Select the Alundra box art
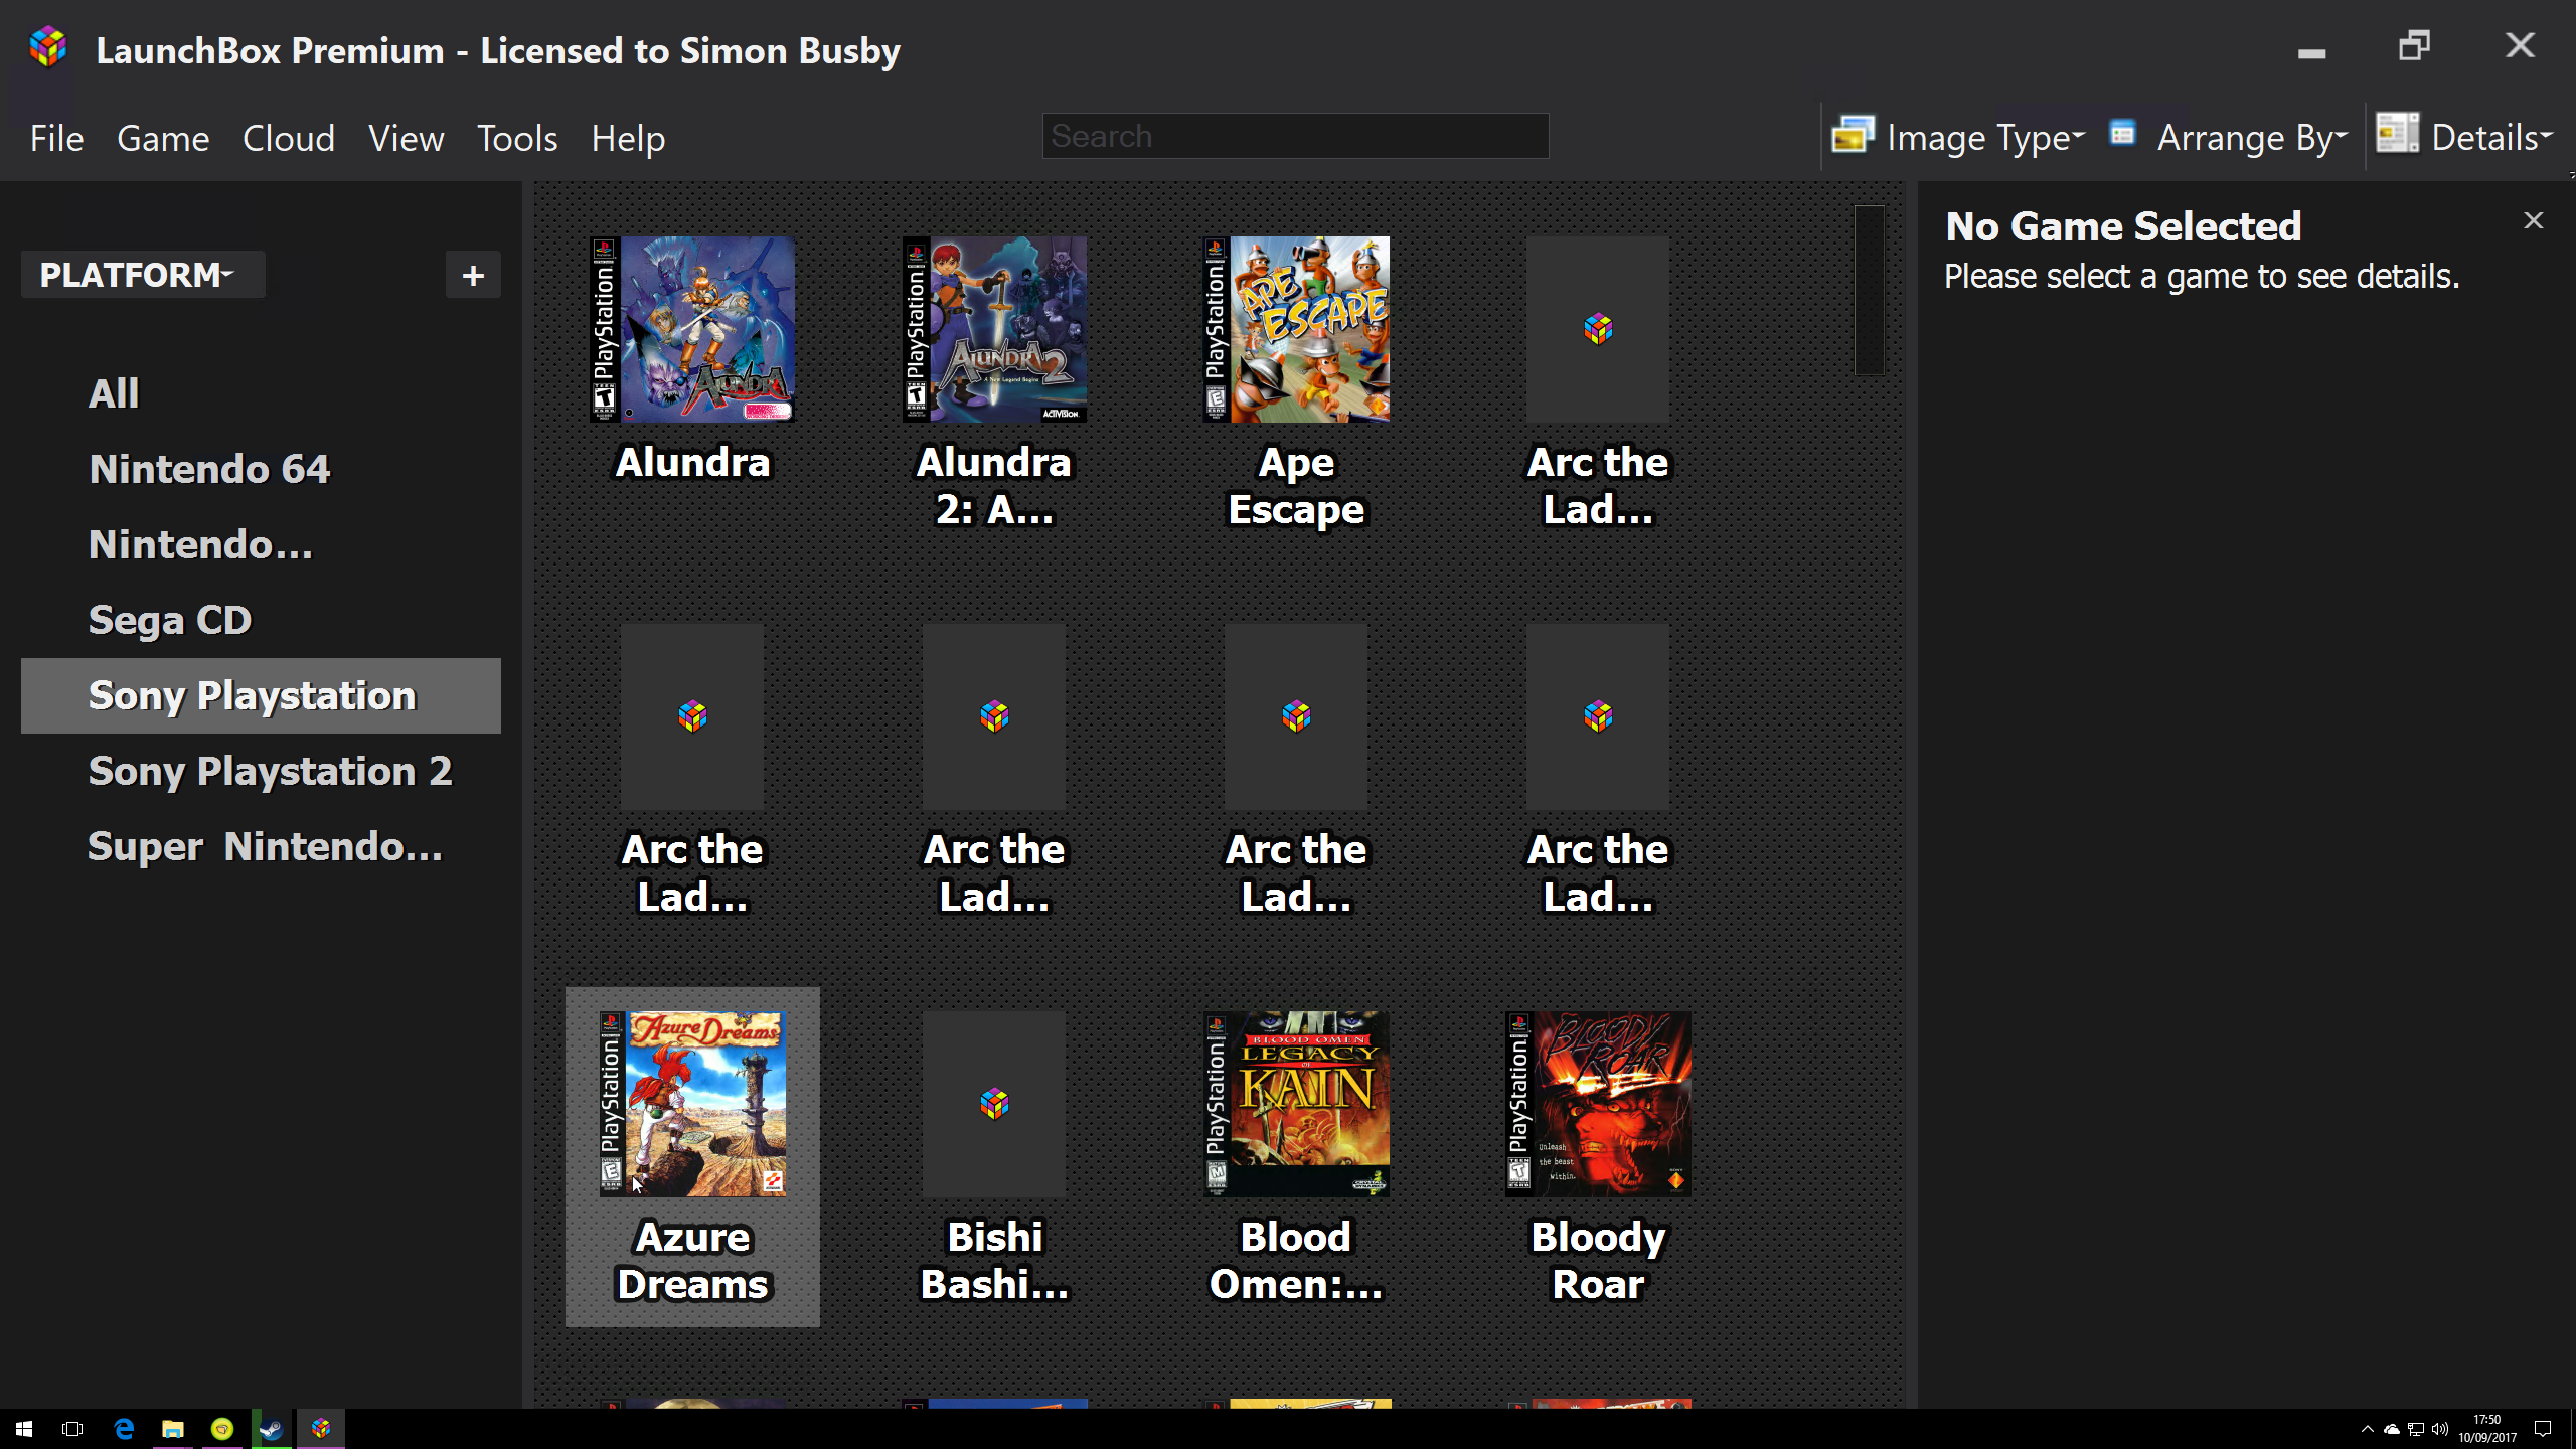 click(692, 329)
